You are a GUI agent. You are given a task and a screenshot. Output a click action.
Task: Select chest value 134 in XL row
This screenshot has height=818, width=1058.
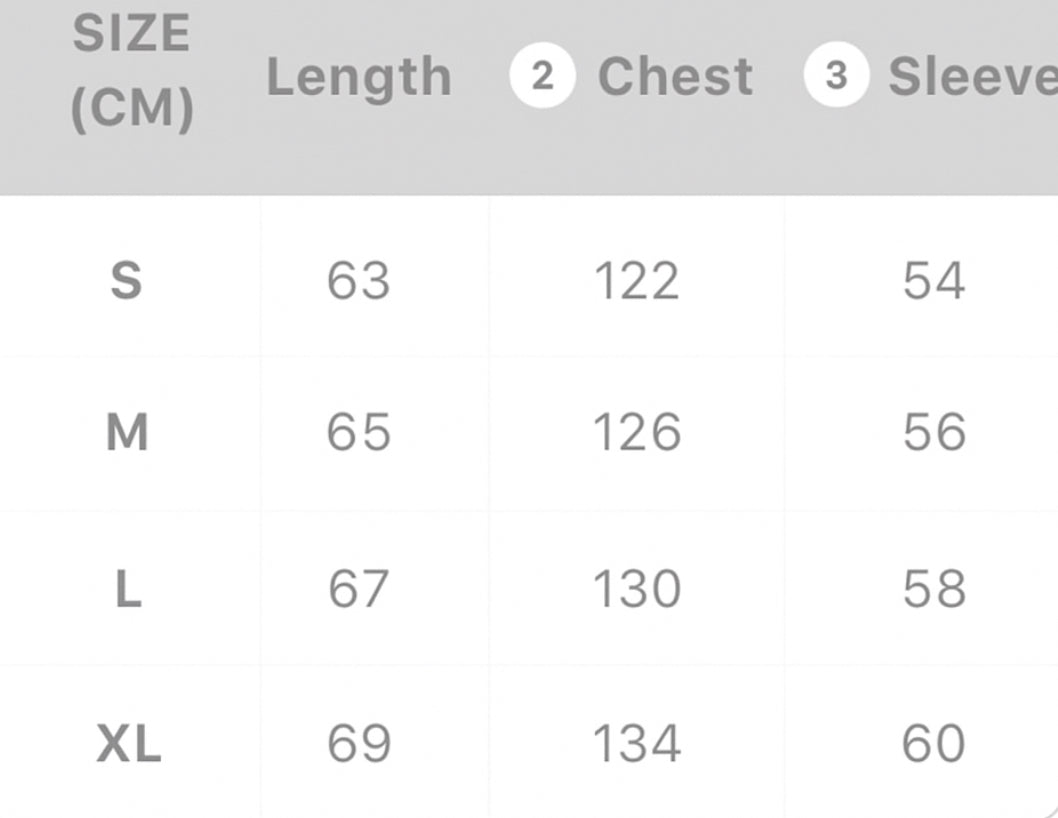tap(636, 745)
